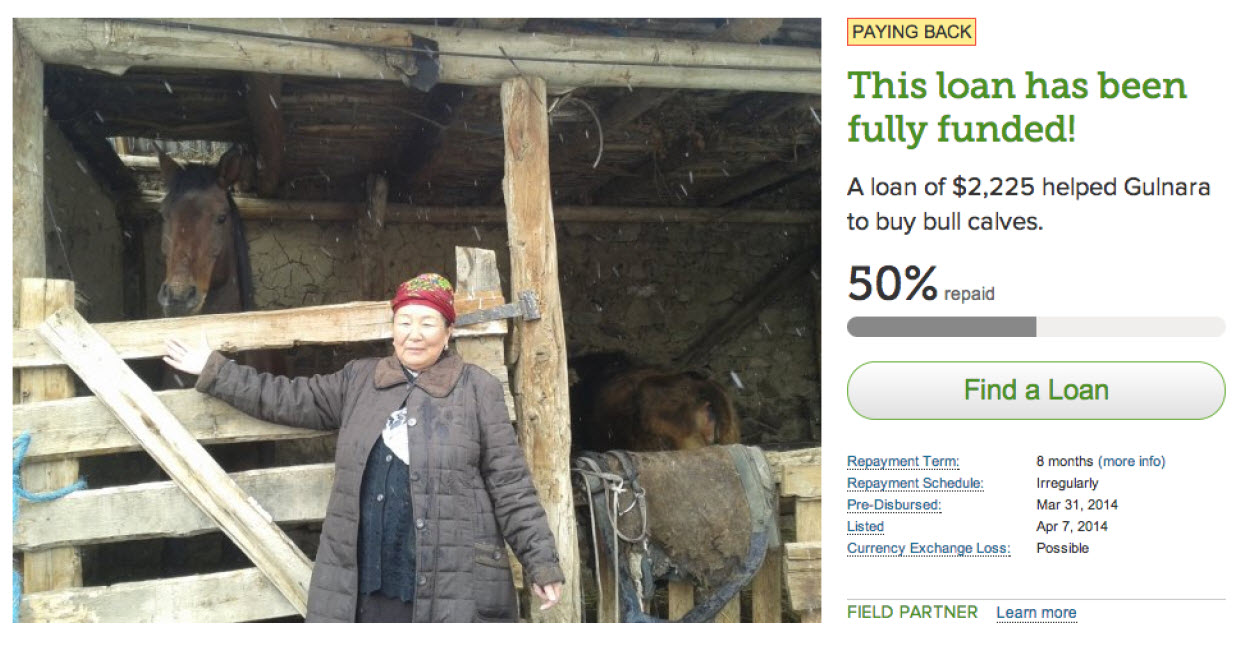
Task: Click the Find a Loan button
Action: [x=1035, y=390]
